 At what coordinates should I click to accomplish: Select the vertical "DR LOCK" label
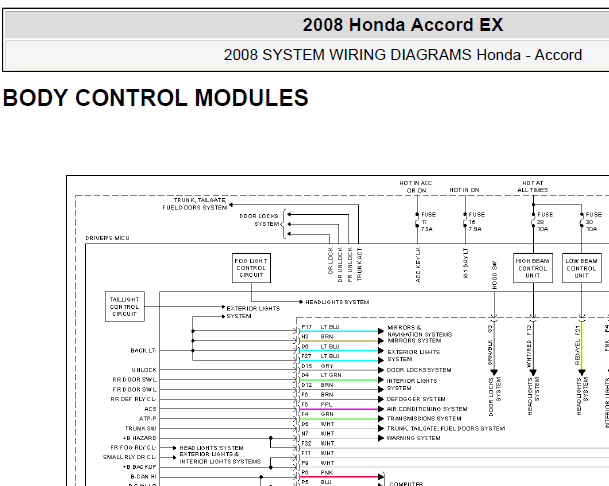[x=331, y=261]
